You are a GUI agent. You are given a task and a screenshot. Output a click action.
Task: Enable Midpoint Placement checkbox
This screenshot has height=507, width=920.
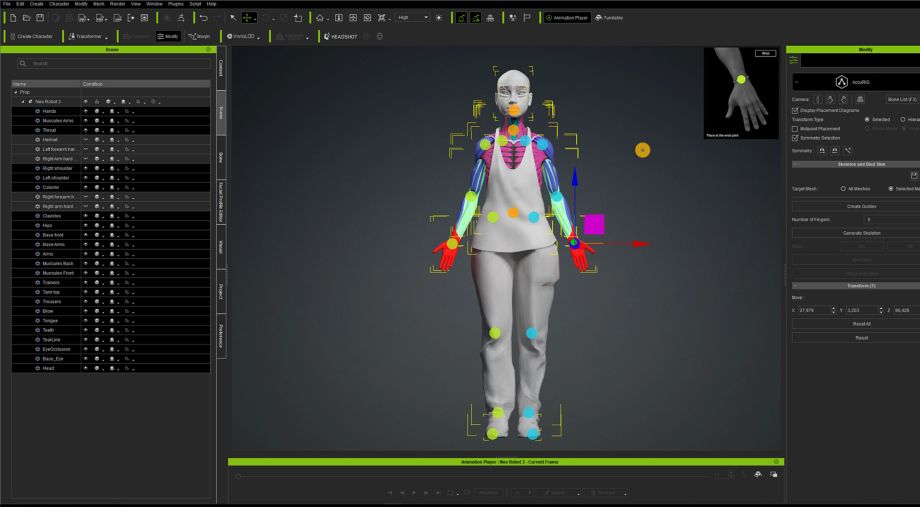pyautogui.click(x=795, y=129)
